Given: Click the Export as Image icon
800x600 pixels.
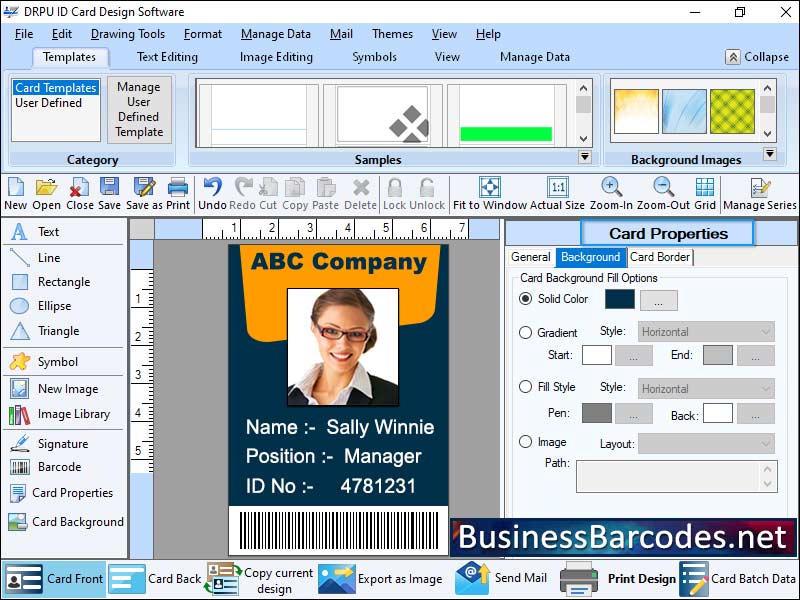Looking at the screenshot, I should coord(335,578).
